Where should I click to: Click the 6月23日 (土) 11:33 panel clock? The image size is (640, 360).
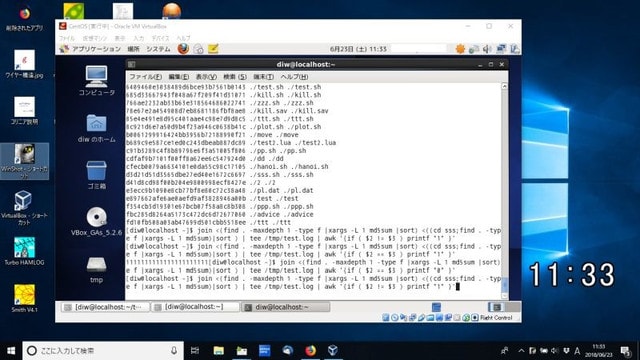358,49
